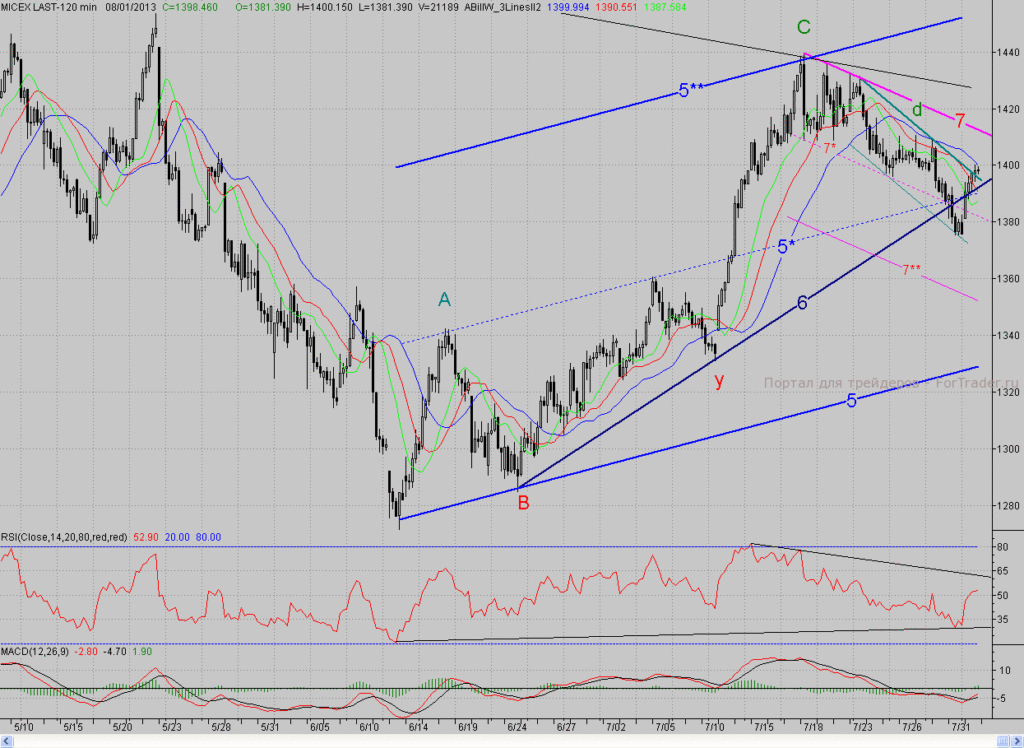The height and width of the screenshot is (748, 1024).
Task: Click the 5* label on the dotted line
Action: 786,247
